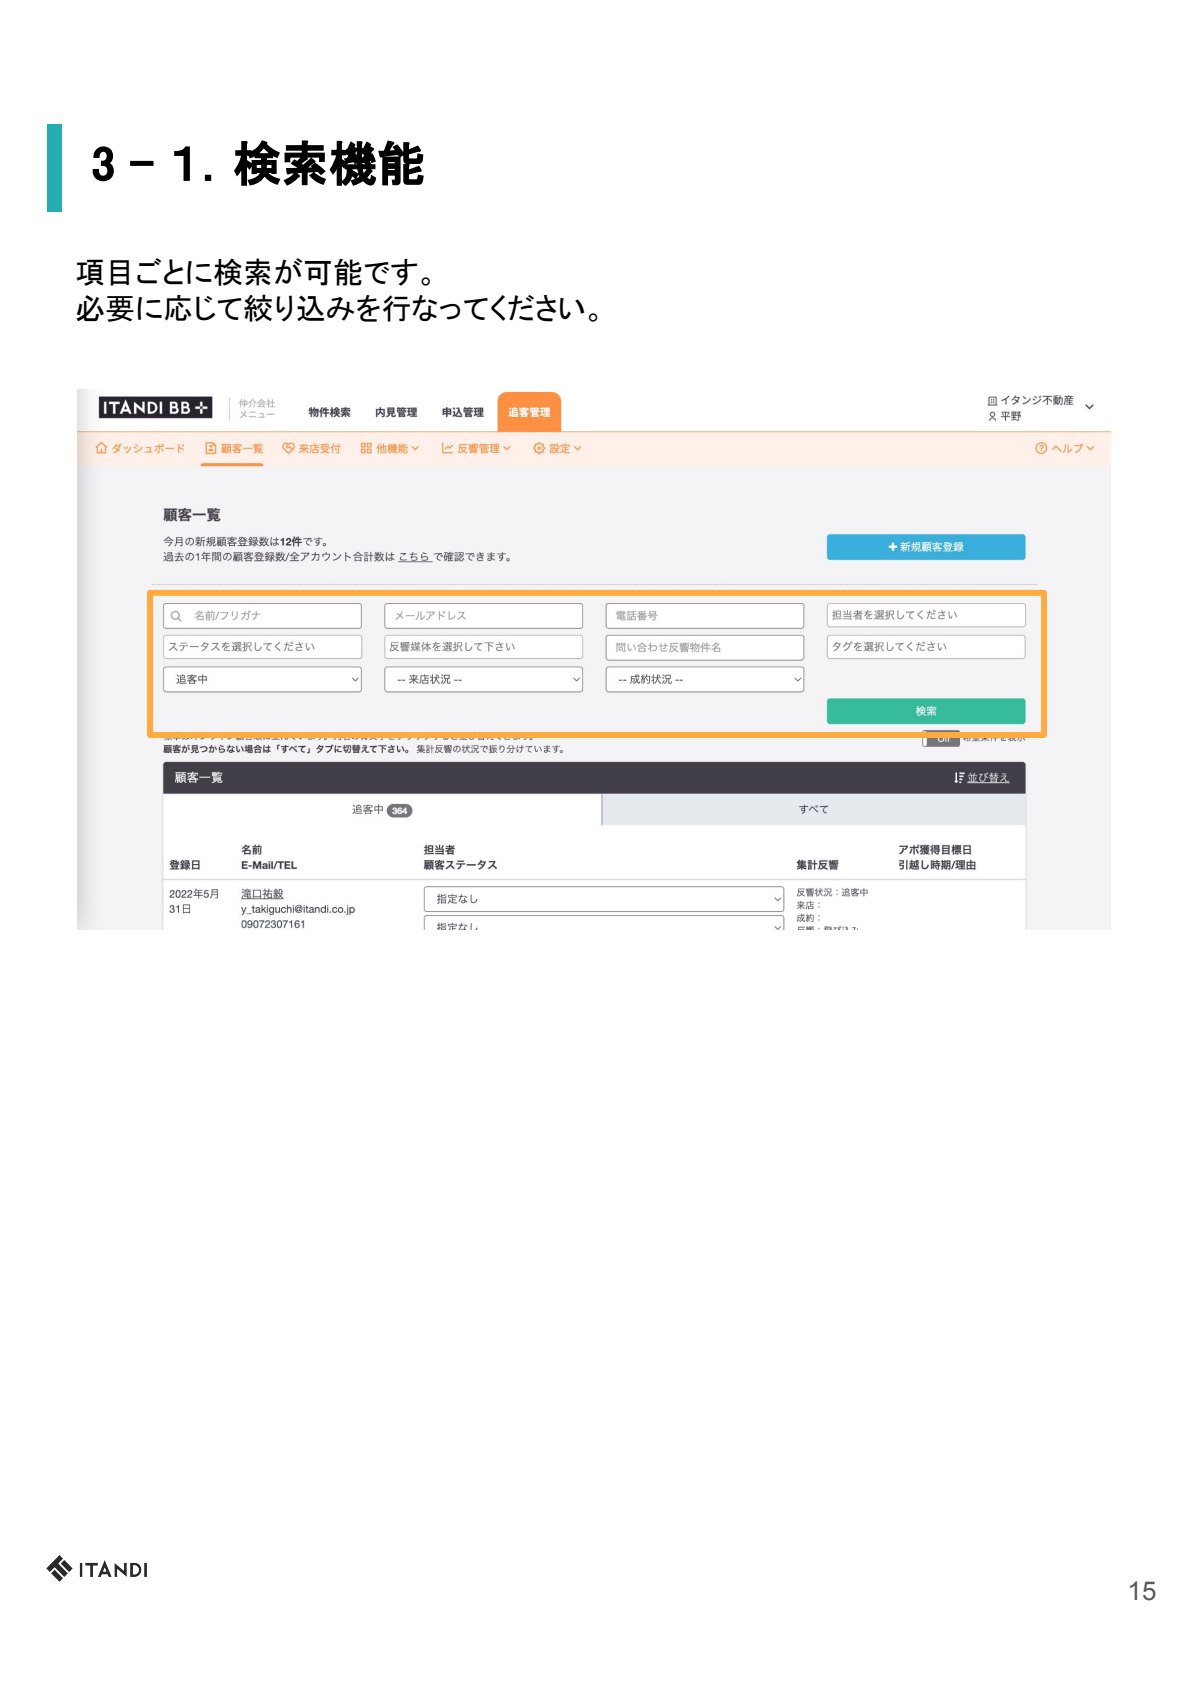Viewport: 1190px width, 1682px height.
Task: Click the 反響管理 chart icon
Action: tap(447, 448)
